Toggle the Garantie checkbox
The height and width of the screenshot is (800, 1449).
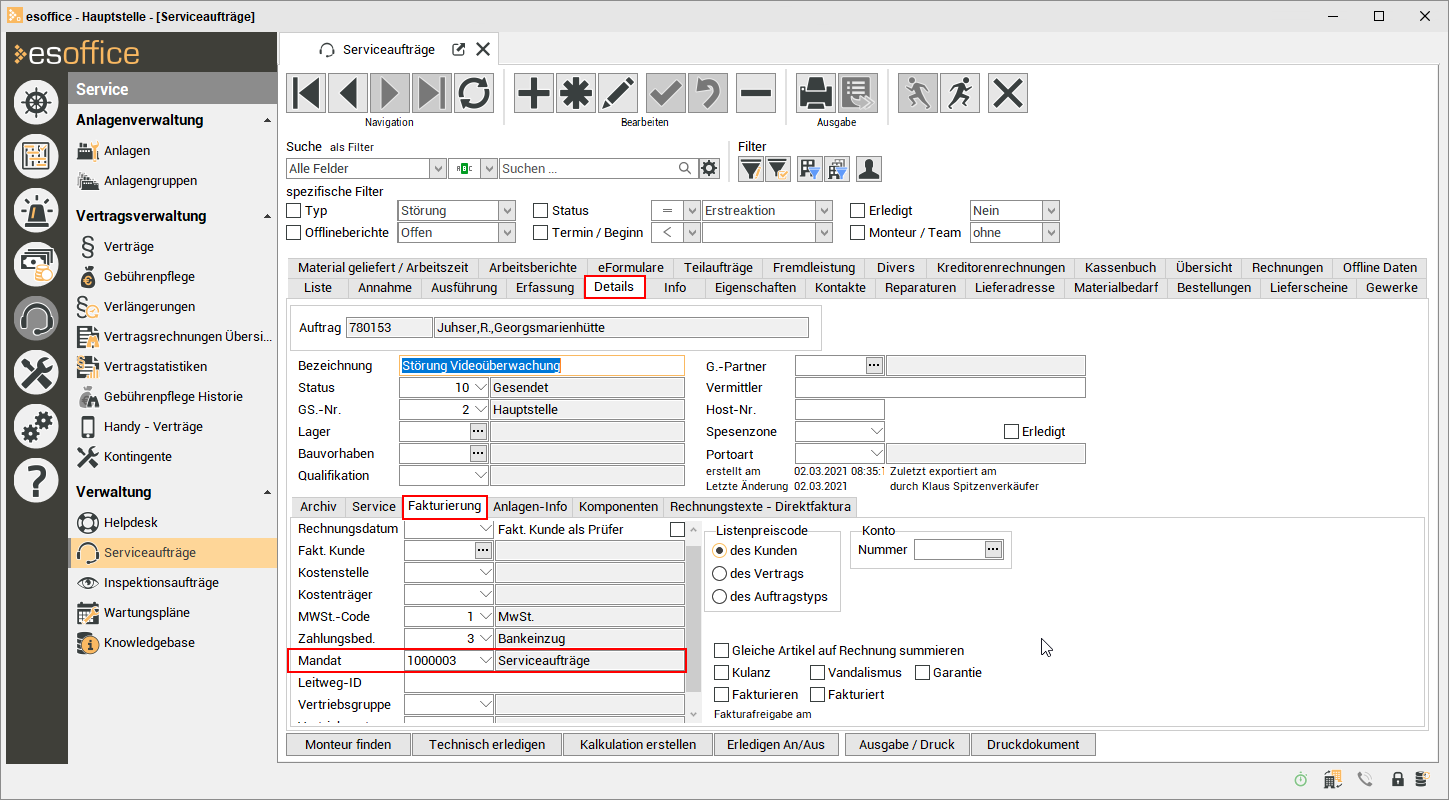coord(923,673)
